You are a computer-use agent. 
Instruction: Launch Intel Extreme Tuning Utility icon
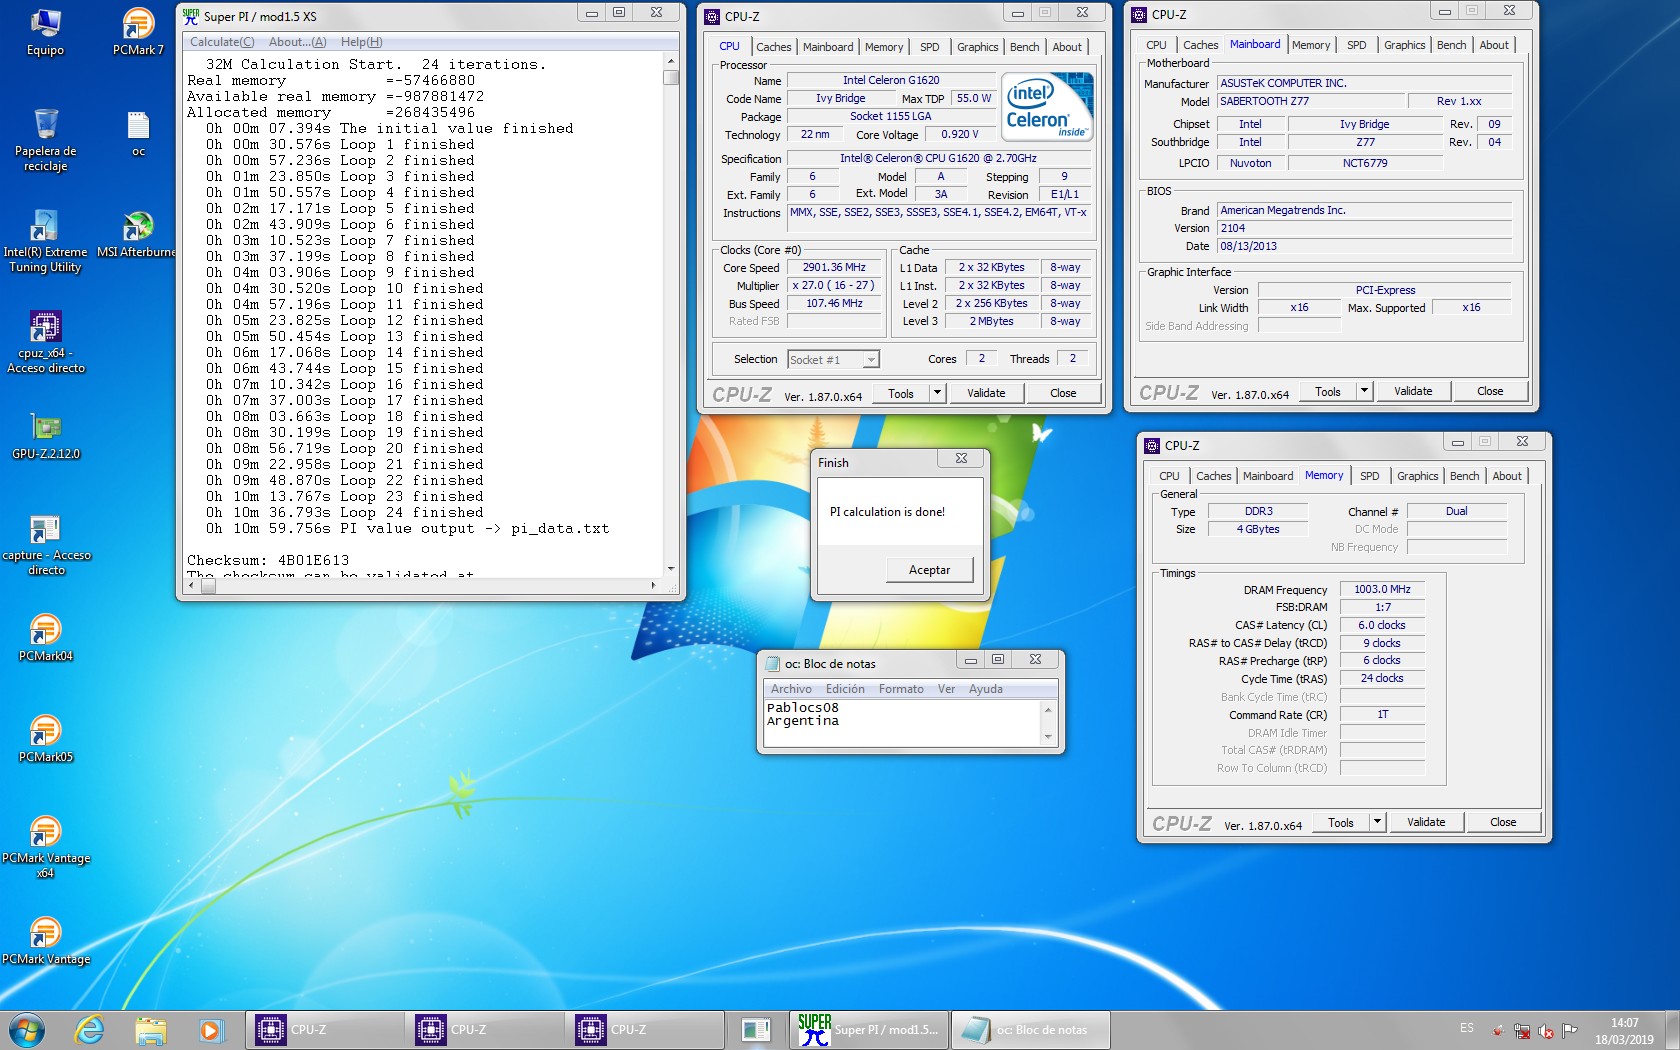pos(45,241)
